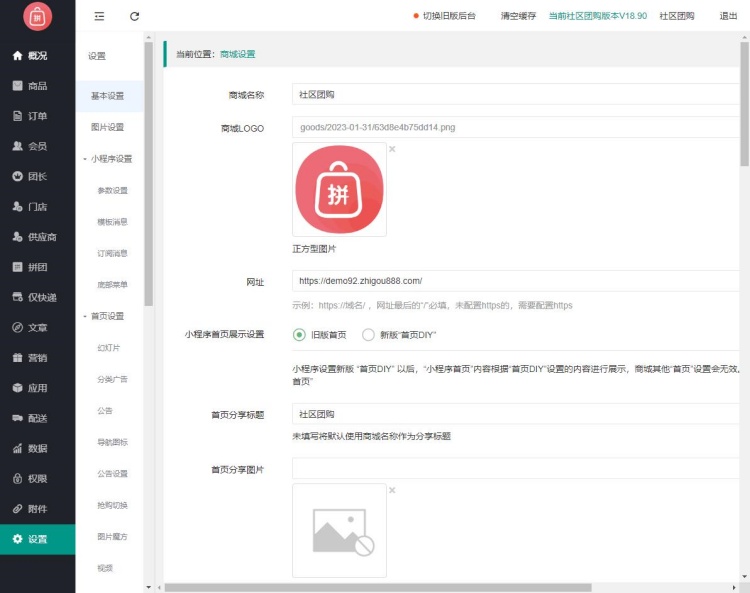Click the 切换旧版后台 link
The height and width of the screenshot is (593, 750).
(449, 16)
